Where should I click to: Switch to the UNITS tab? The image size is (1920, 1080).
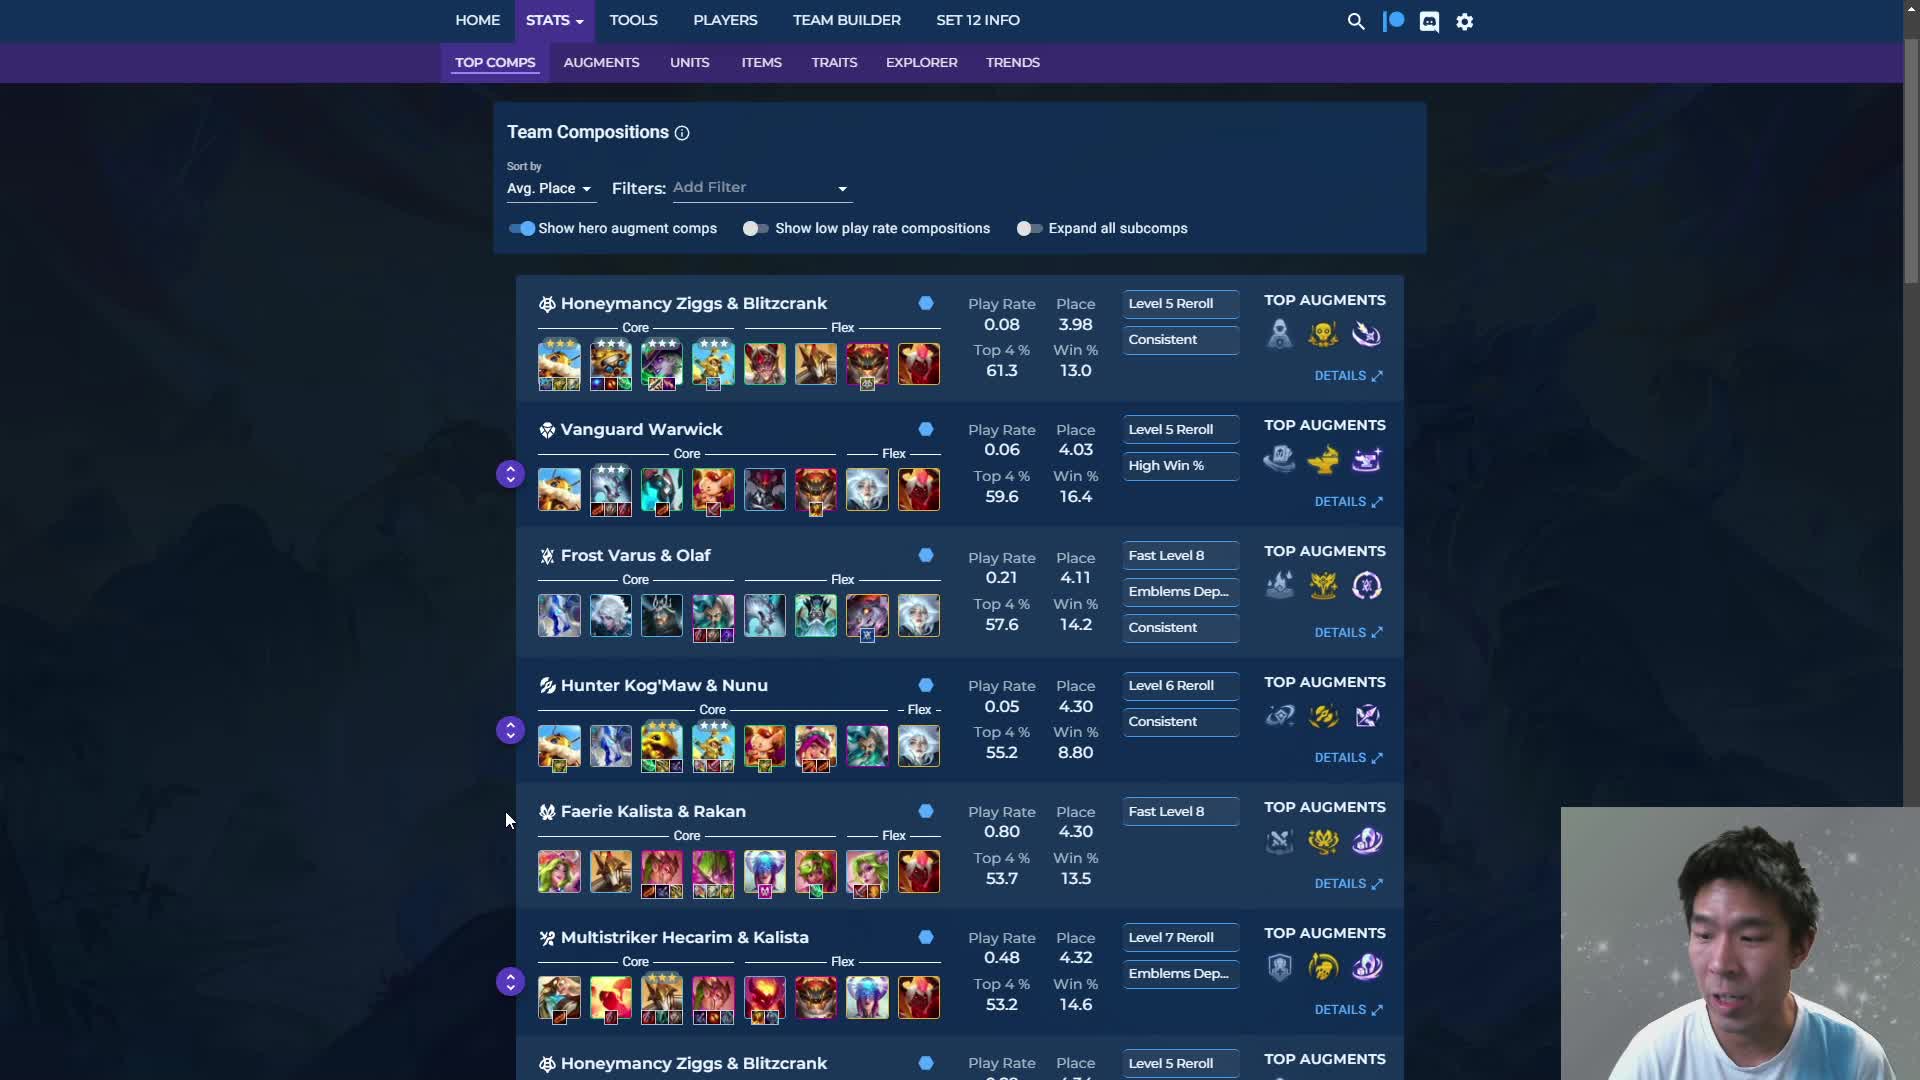pyautogui.click(x=689, y=62)
